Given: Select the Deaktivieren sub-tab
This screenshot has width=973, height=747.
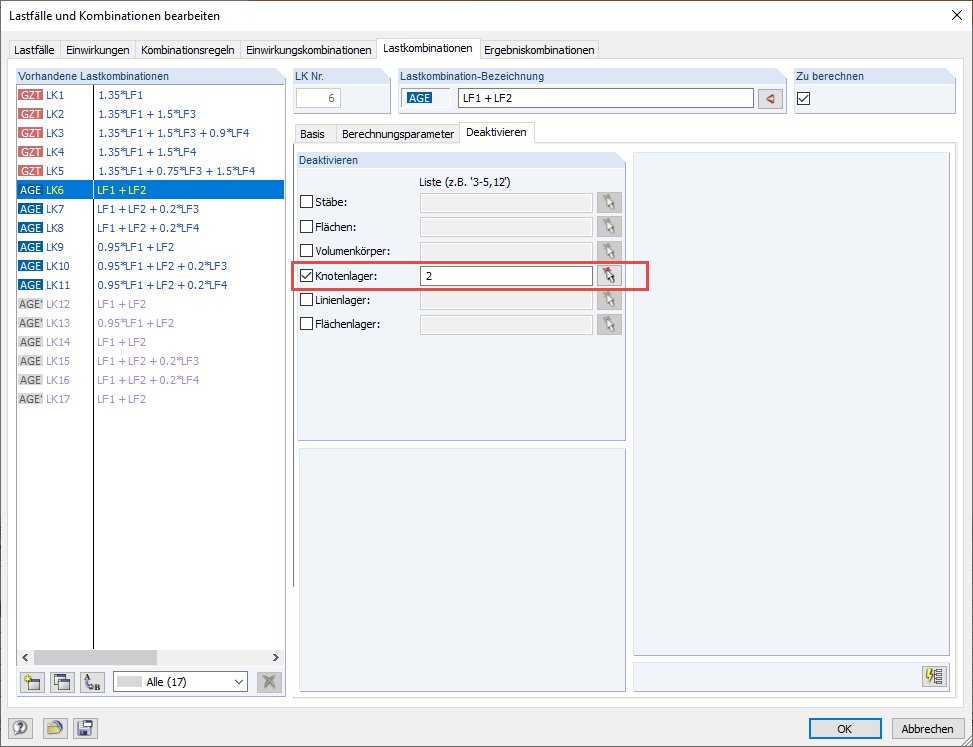Looking at the screenshot, I should point(496,132).
